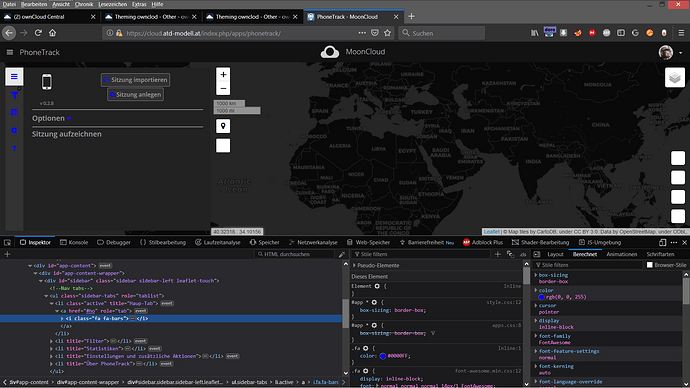This screenshot has width=690, height=388.
Task: Click the ul.sidebar-tabs breadcrumb
Action: [250, 382]
